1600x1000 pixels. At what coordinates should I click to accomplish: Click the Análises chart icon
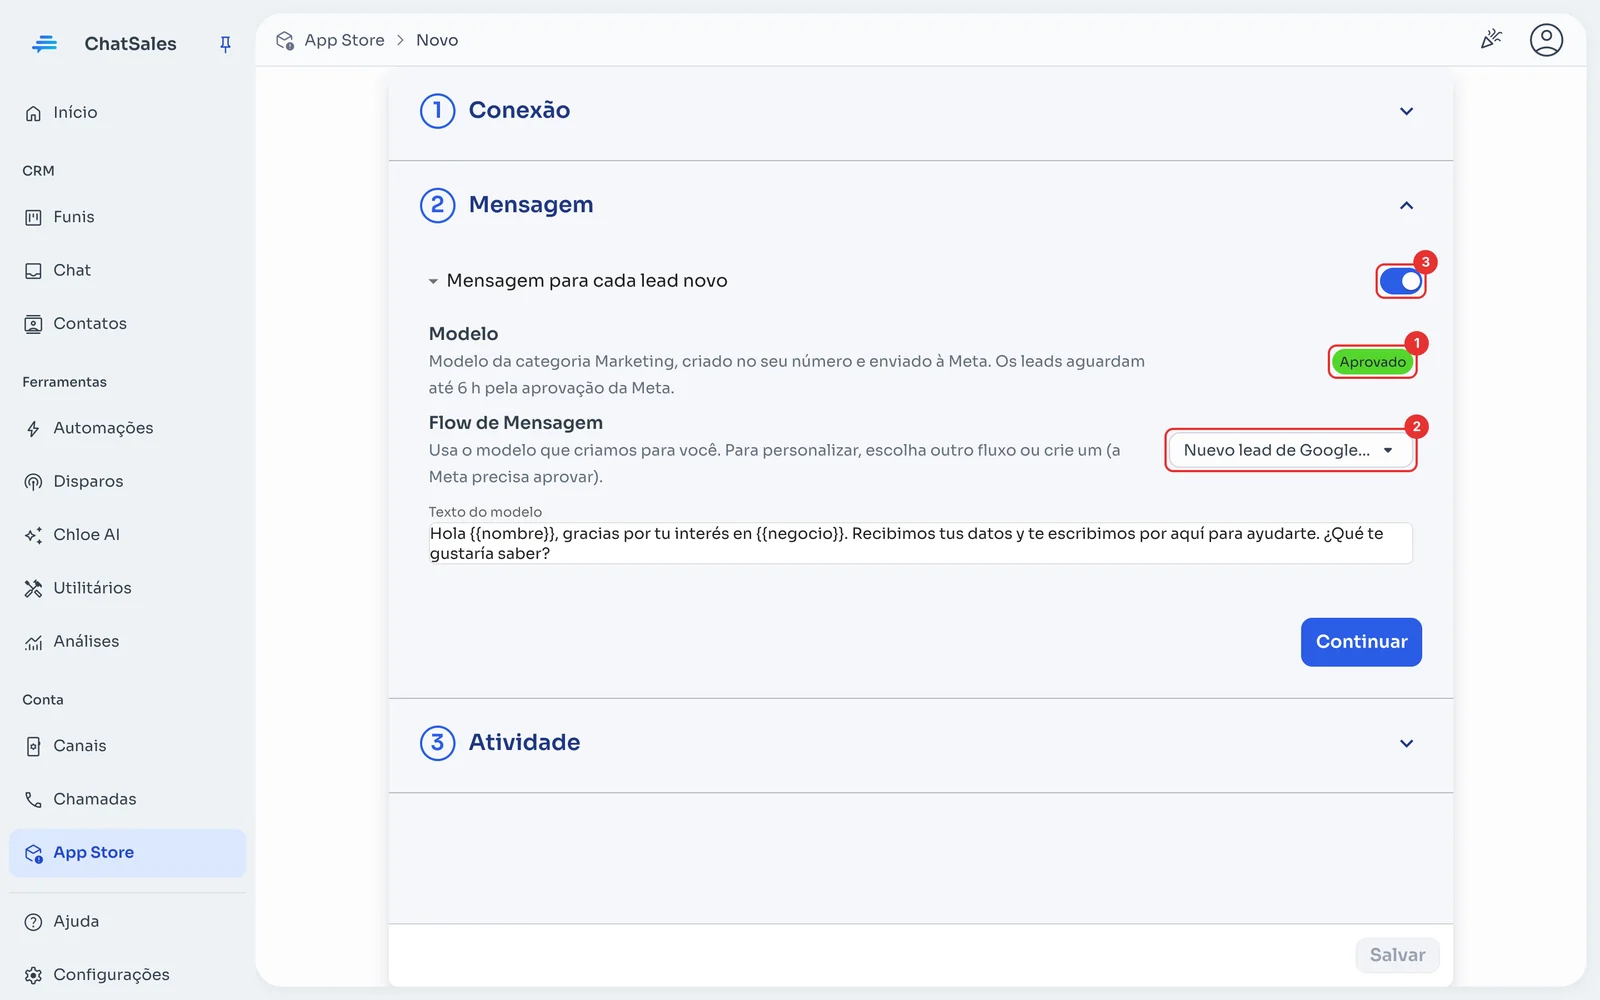click(33, 642)
